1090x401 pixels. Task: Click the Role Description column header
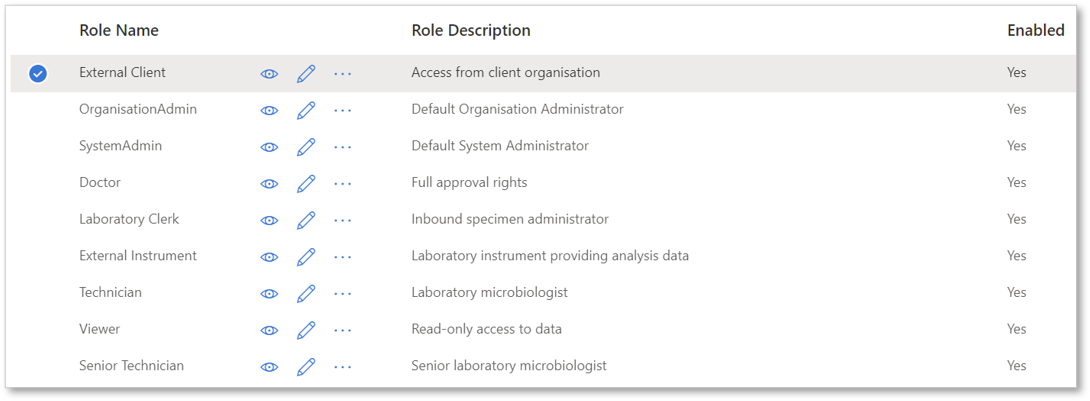point(471,31)
